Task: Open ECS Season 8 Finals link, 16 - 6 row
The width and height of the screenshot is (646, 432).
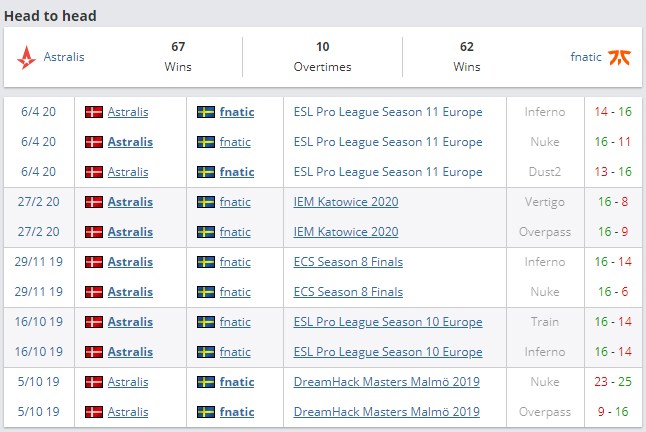Action: pos(348,292)
